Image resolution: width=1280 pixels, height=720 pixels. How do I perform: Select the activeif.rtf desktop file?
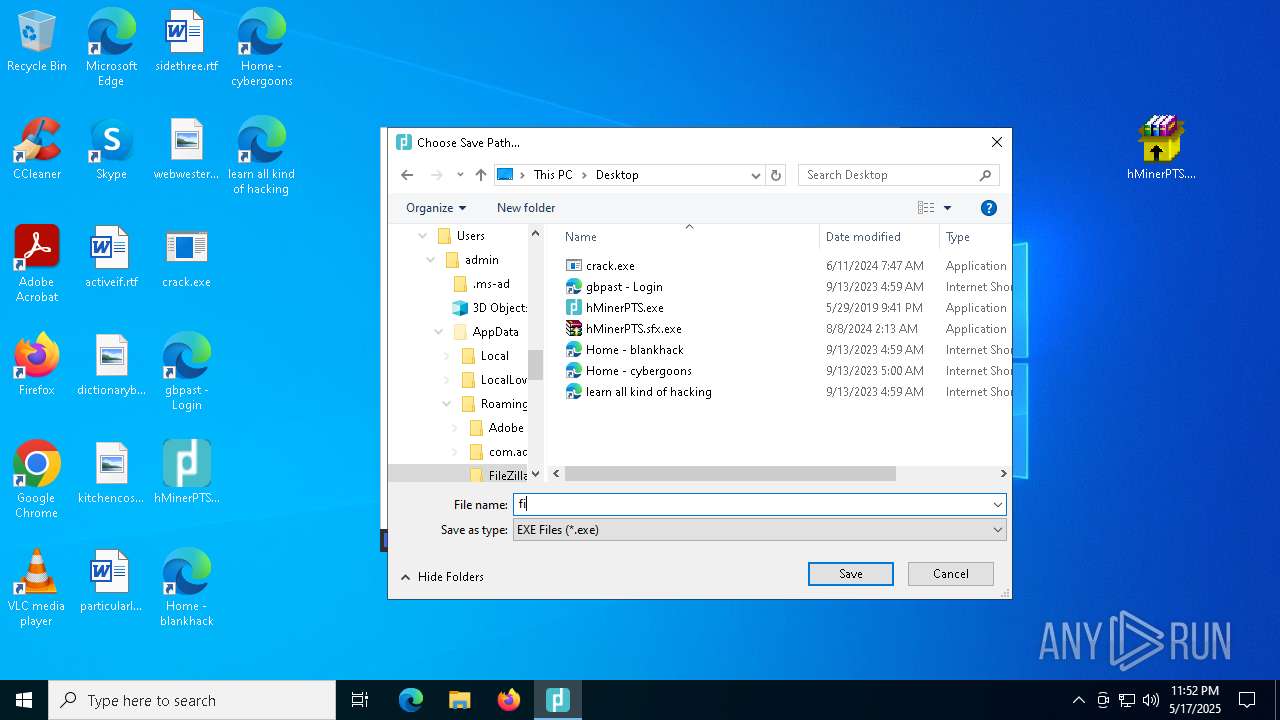coord(111,258)
